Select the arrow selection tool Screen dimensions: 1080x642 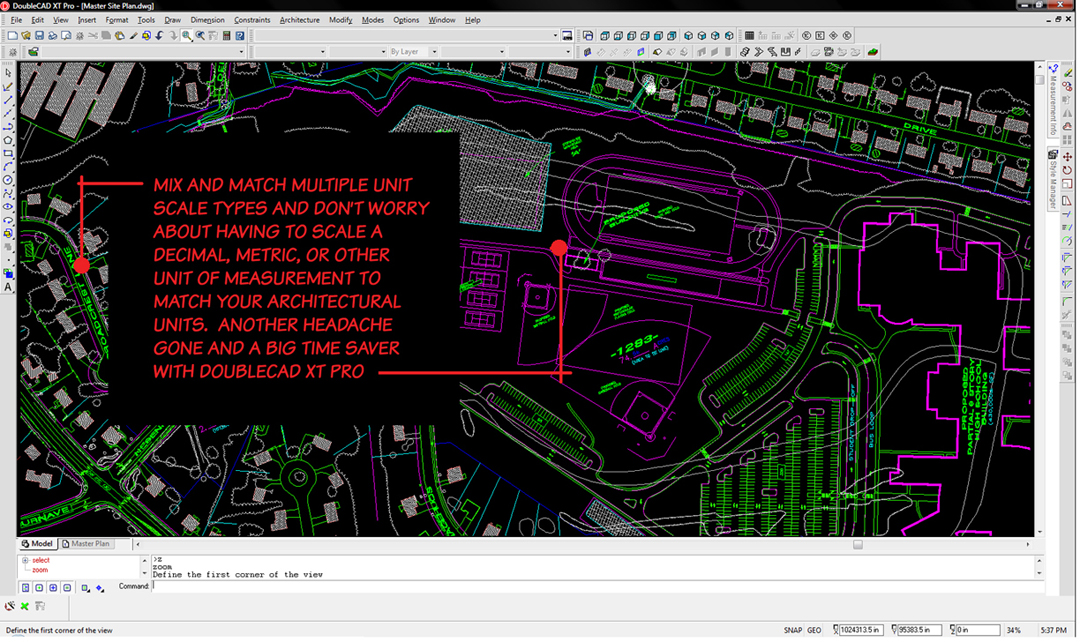point(9,73)
